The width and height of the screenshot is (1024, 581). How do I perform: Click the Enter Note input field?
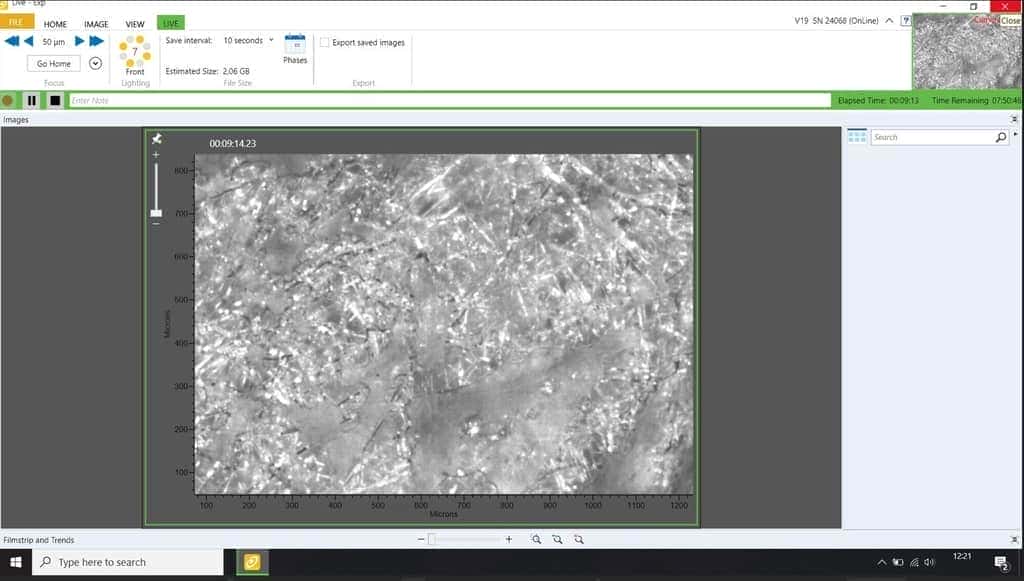[450, 100]
